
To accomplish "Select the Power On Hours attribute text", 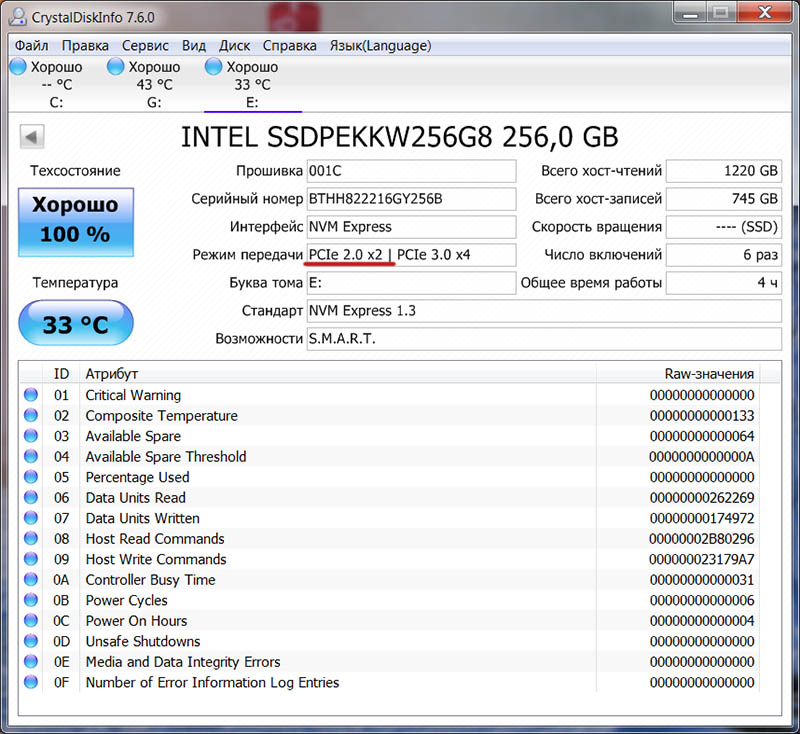I will click(x=136, y=621).
